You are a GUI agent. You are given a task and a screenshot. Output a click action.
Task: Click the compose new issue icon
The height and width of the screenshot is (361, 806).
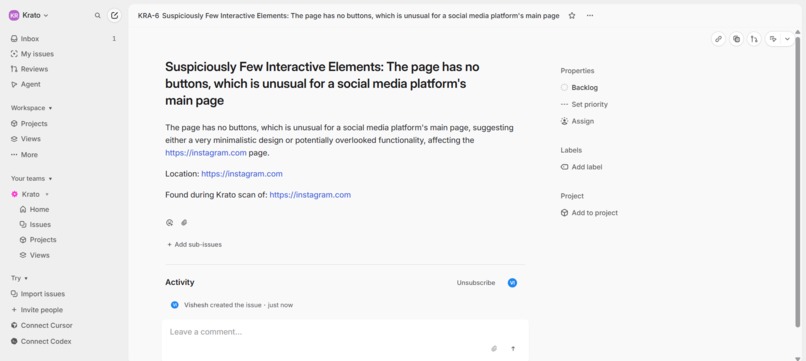point(115,15)
